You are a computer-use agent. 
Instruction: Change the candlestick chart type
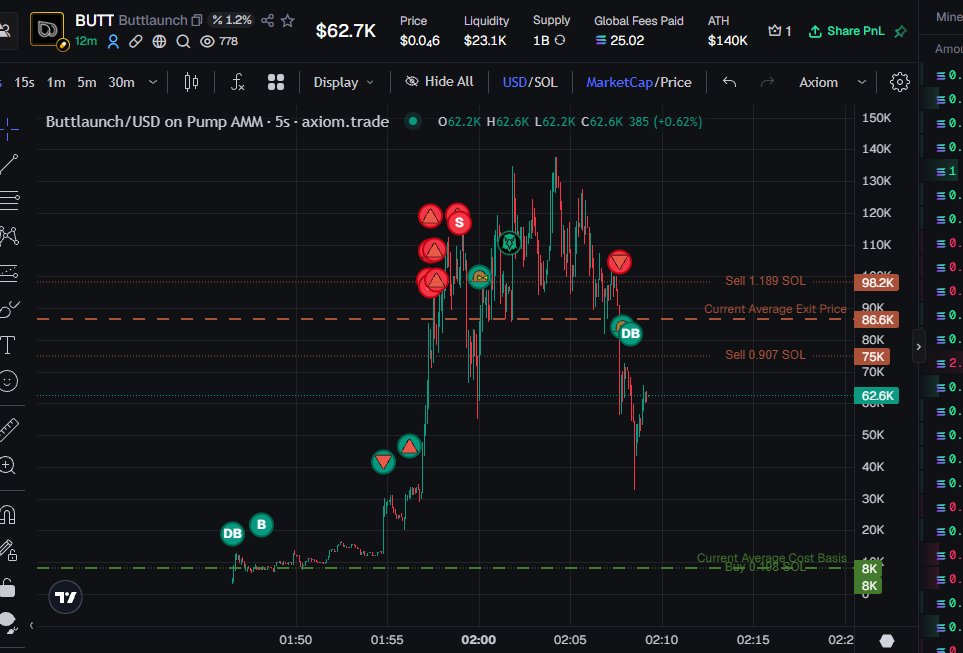[x=192, y=82]
